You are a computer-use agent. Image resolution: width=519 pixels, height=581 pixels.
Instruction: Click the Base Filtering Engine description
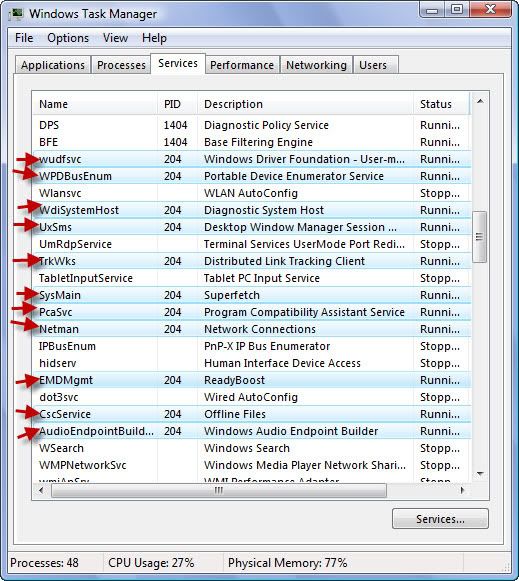click(258, 142)
